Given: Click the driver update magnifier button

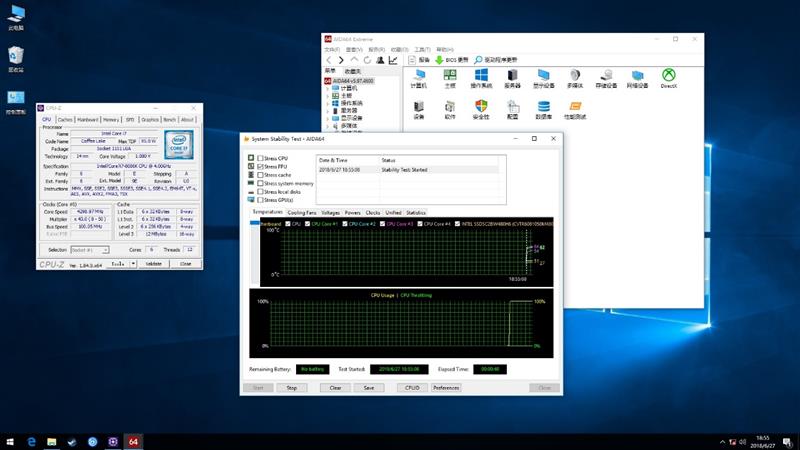Looking at the screenshot, I should tap(495, 60).
